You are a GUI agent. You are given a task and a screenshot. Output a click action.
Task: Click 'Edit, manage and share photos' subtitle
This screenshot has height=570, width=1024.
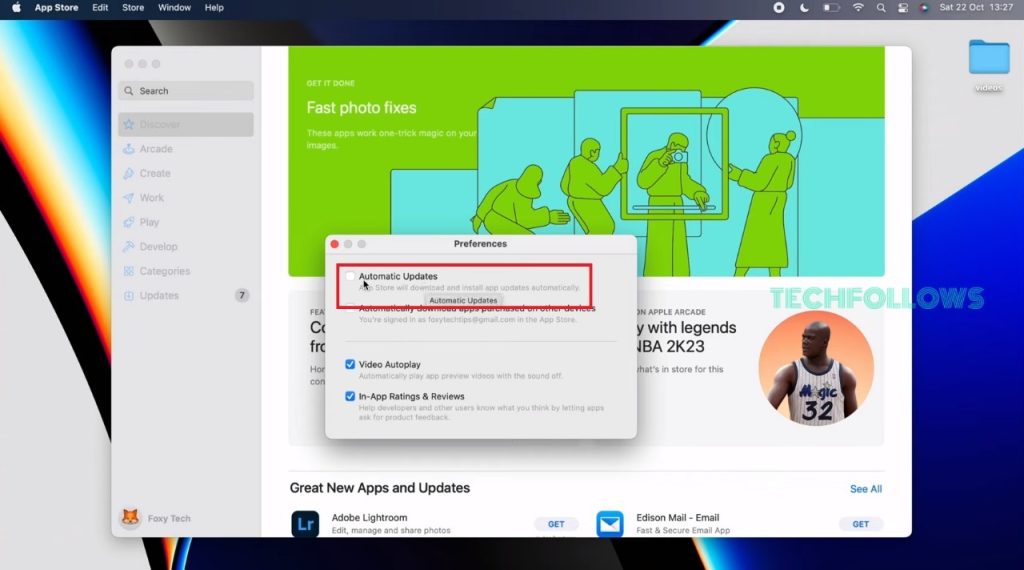[x=391, y=530]
